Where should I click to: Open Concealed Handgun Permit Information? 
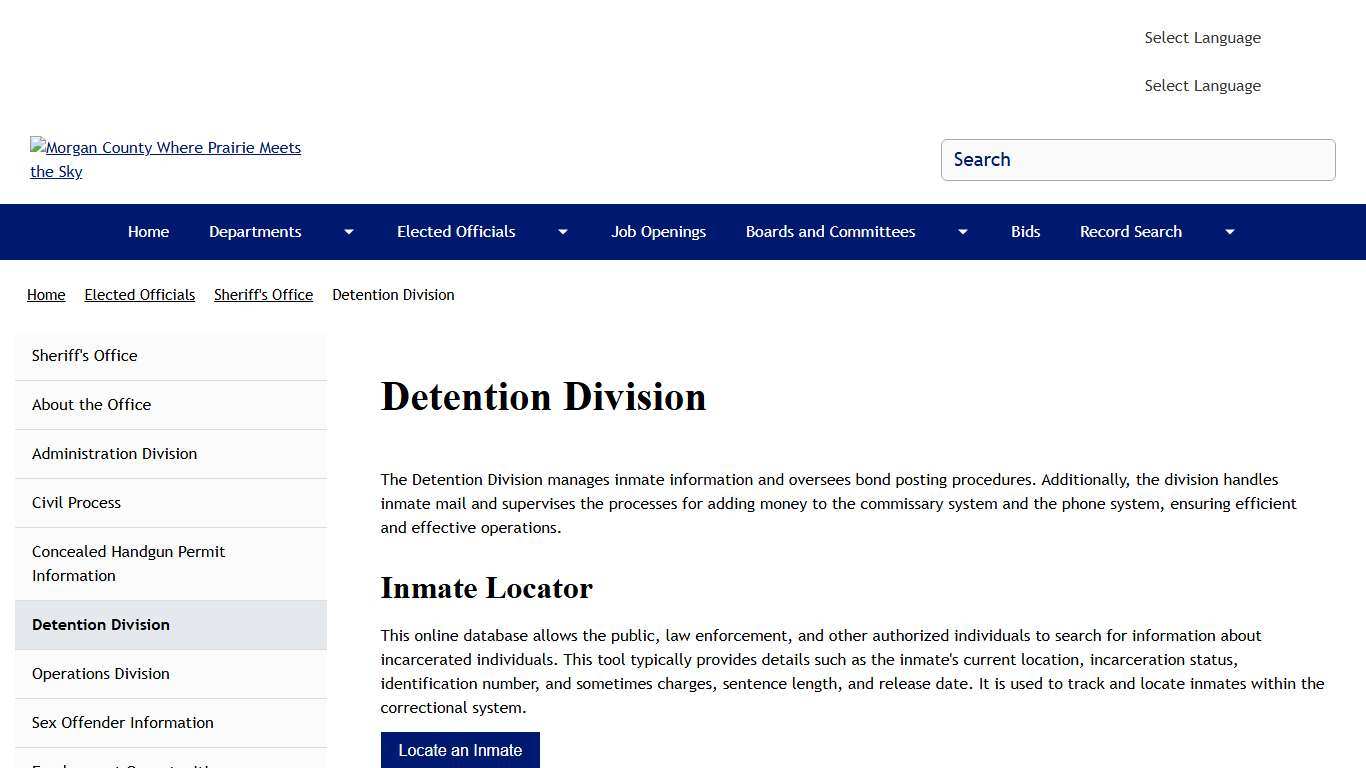(128, 563)
